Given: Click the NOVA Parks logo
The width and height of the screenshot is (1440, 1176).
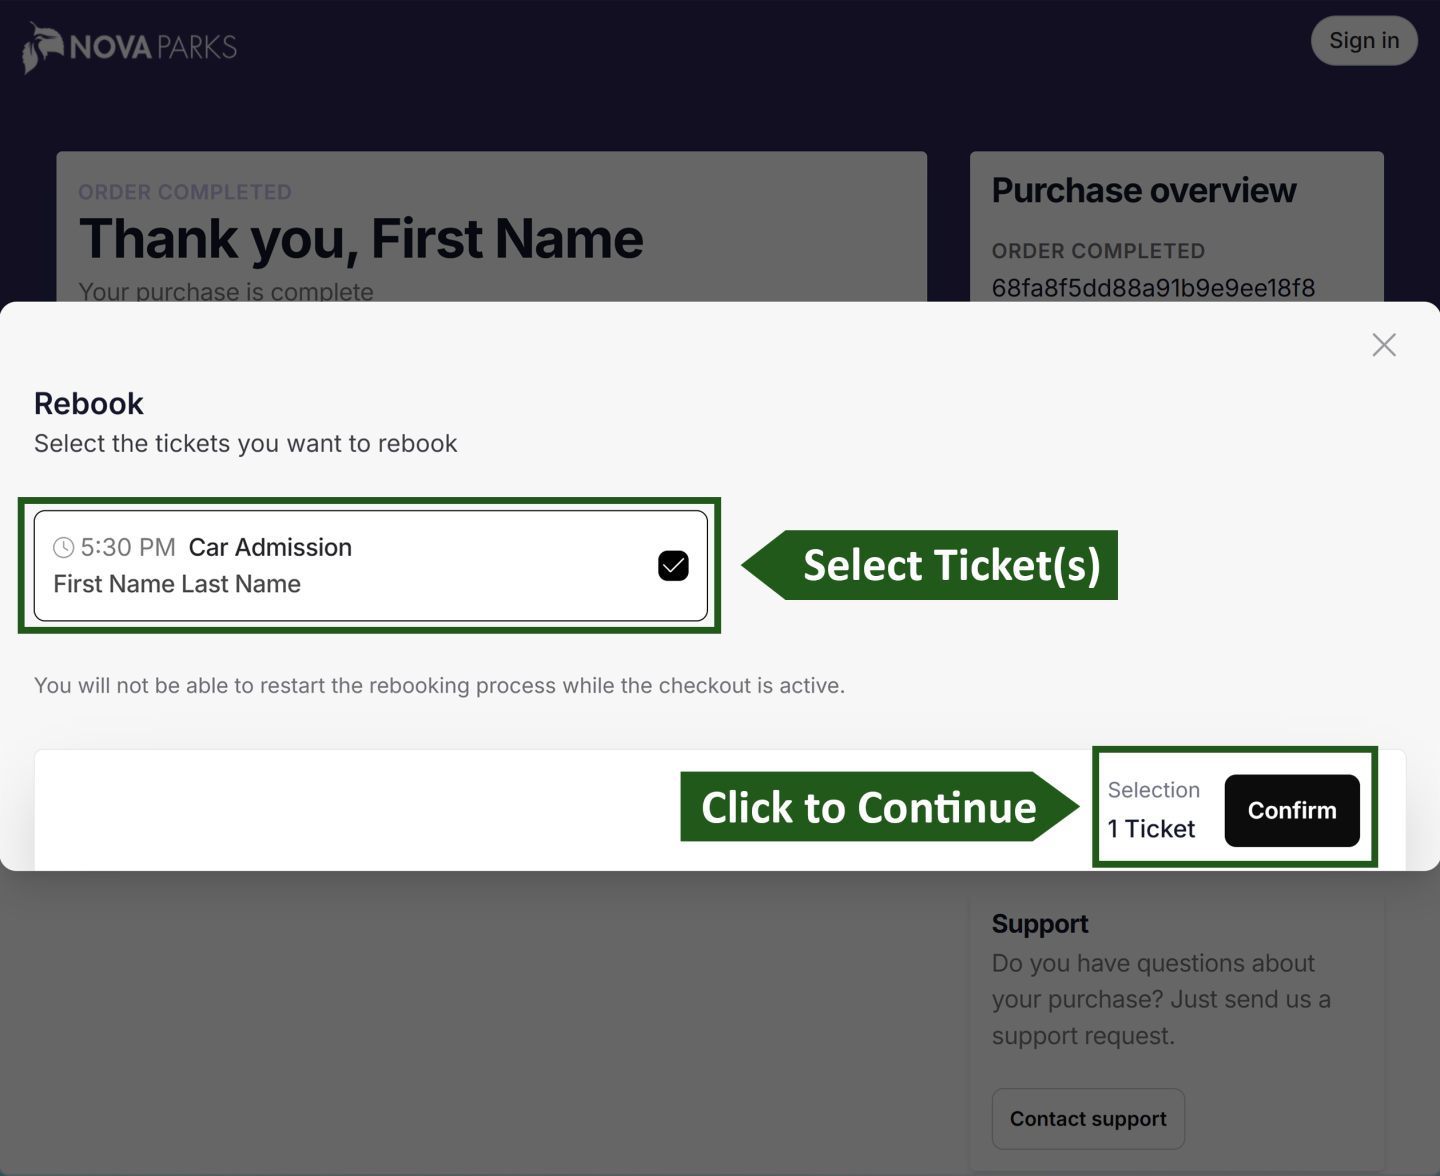Looking at the screenshot, I should coord(128,46).
